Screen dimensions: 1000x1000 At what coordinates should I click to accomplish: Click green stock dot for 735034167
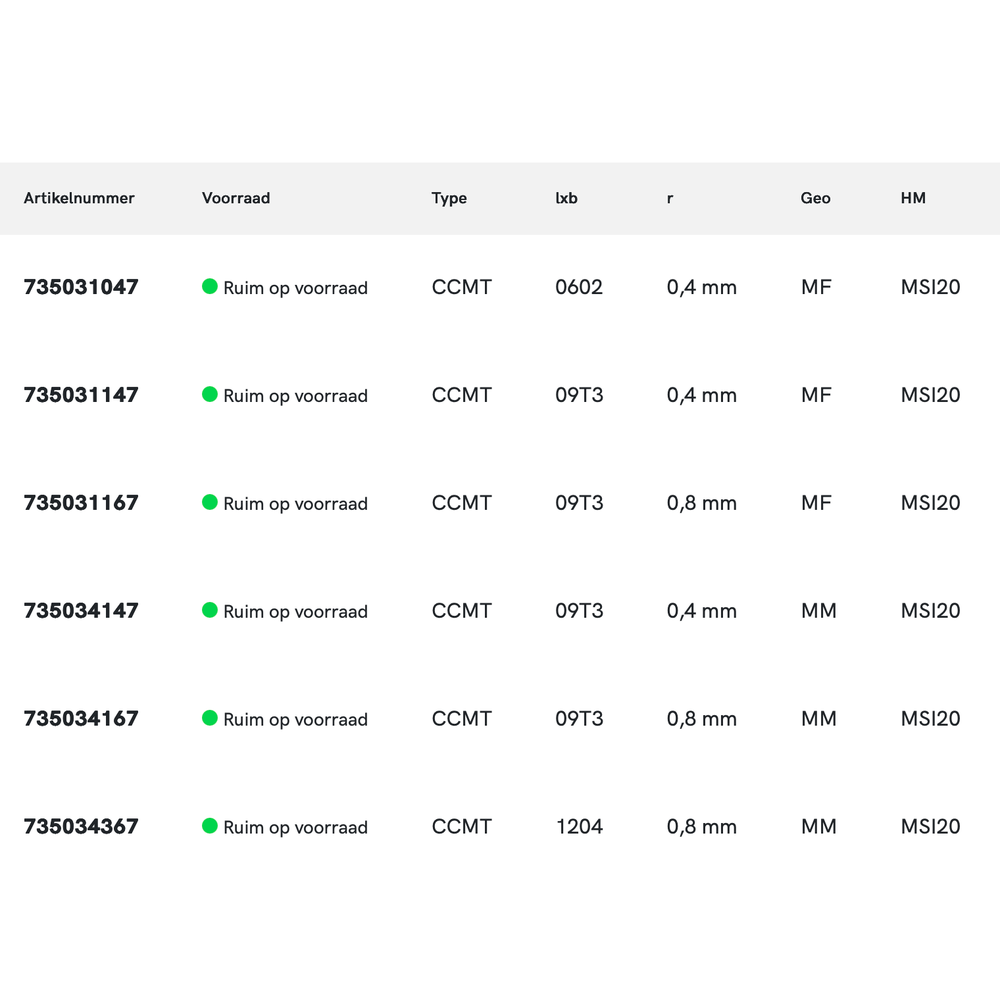pos(210,718)
